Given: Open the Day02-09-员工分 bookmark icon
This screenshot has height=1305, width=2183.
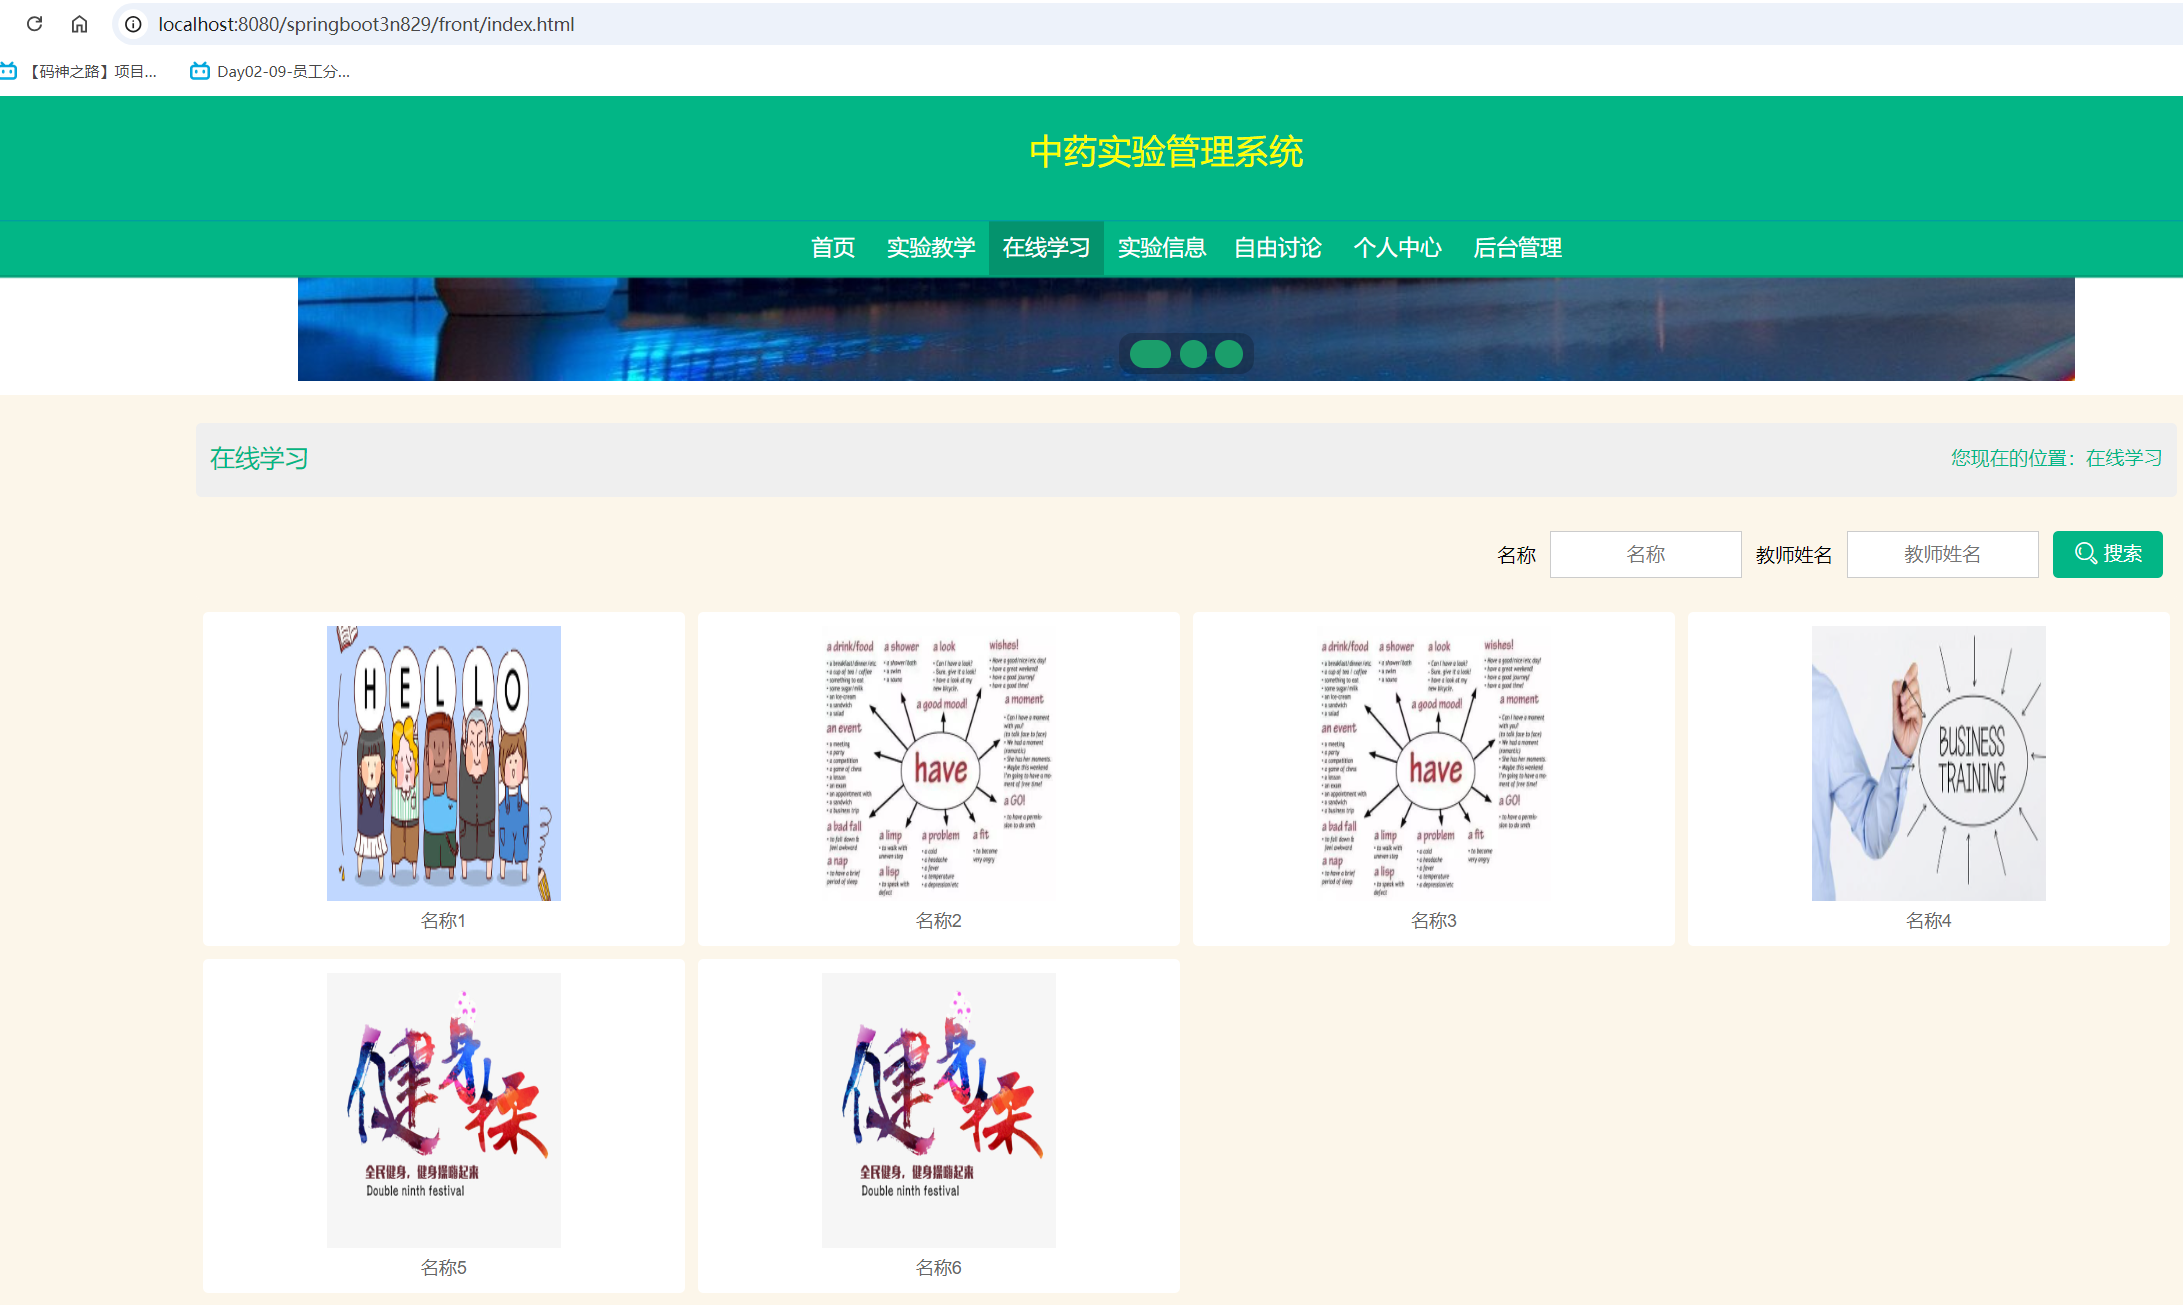Looking at the screenshot, I should click(198, 71).
